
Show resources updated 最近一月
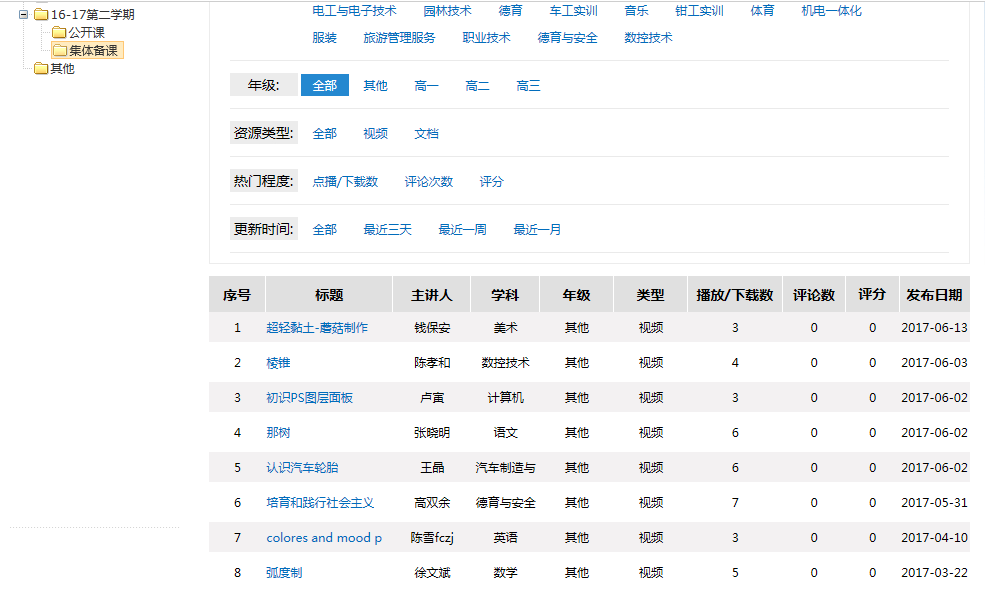(x=537, y=230)
